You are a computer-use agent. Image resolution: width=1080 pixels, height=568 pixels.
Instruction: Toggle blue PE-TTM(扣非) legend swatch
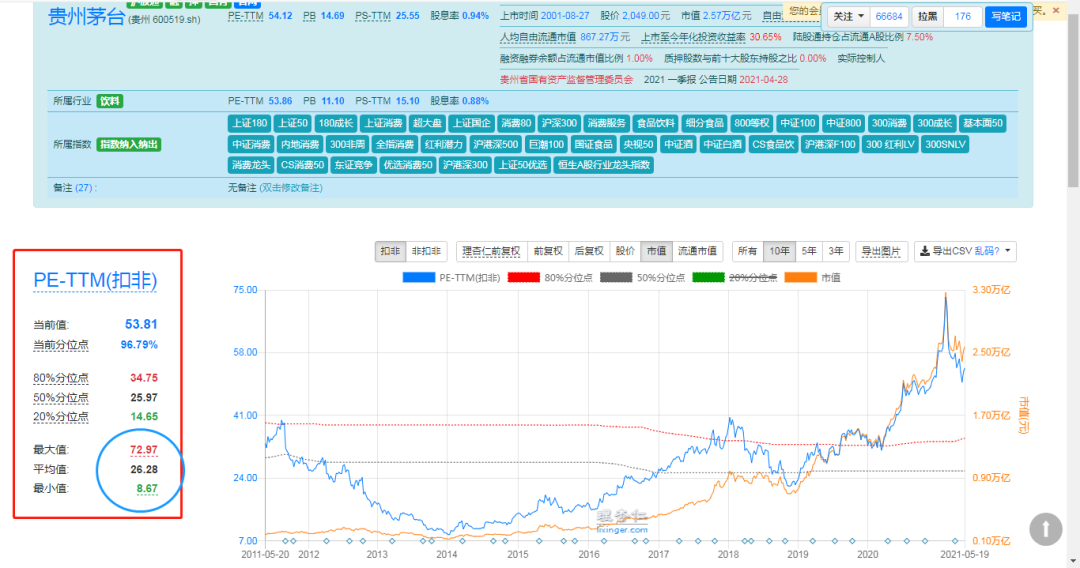[419, 277]
